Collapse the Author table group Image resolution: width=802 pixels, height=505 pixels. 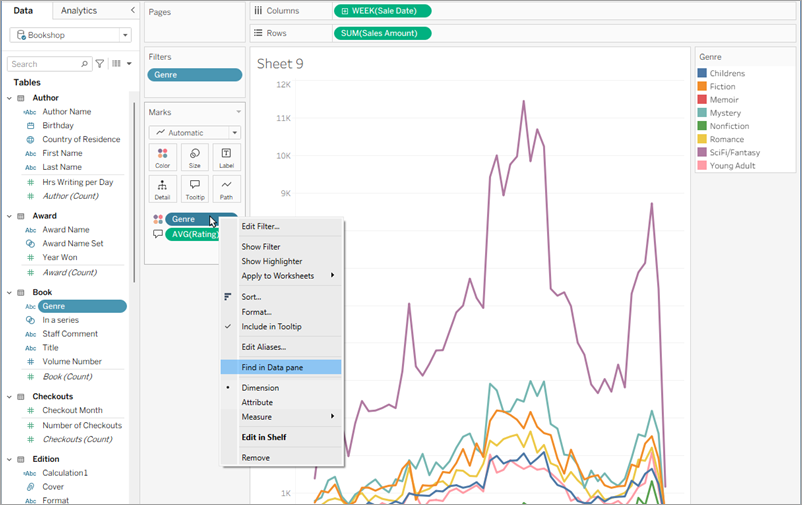[x=10, y=98]
